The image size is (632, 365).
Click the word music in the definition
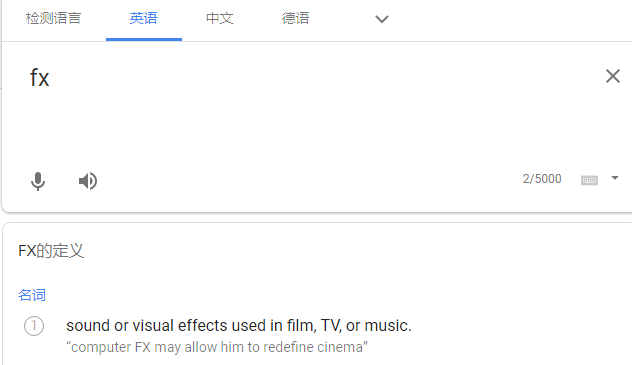point(386,326)
